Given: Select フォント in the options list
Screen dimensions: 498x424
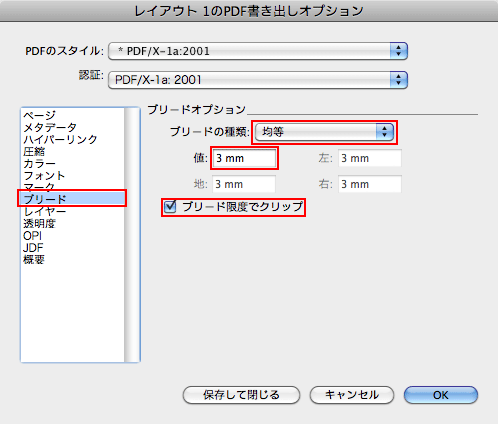Looking at the screenshot, I should point(44,175).
